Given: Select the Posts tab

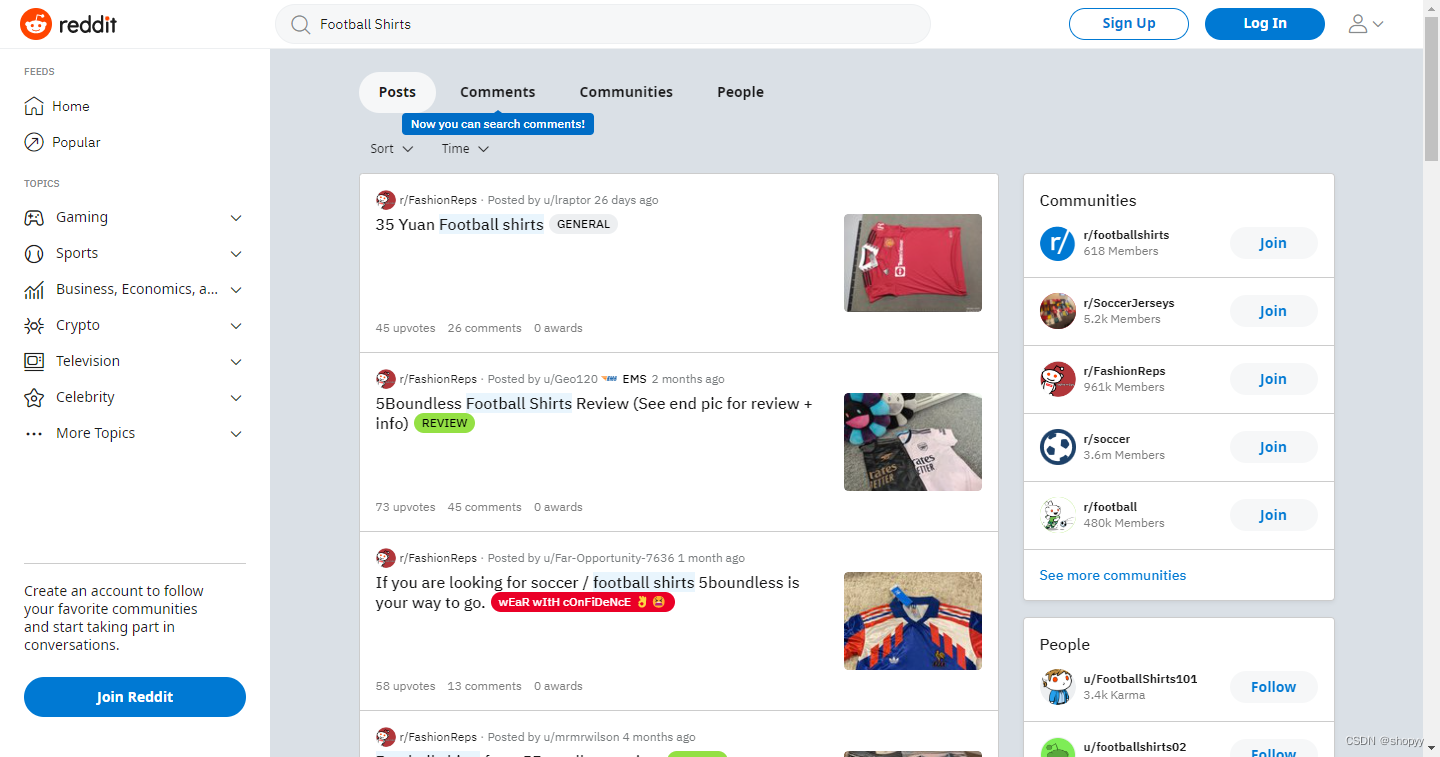Looking at the screenshot, I should click(x=397, y=92).
